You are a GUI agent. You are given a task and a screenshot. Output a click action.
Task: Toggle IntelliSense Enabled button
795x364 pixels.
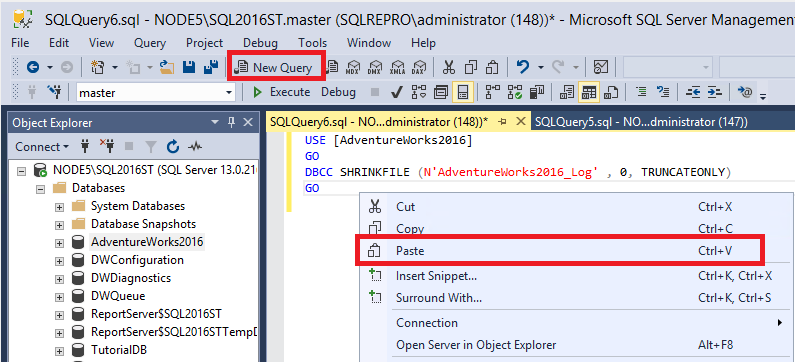point(462,92)
